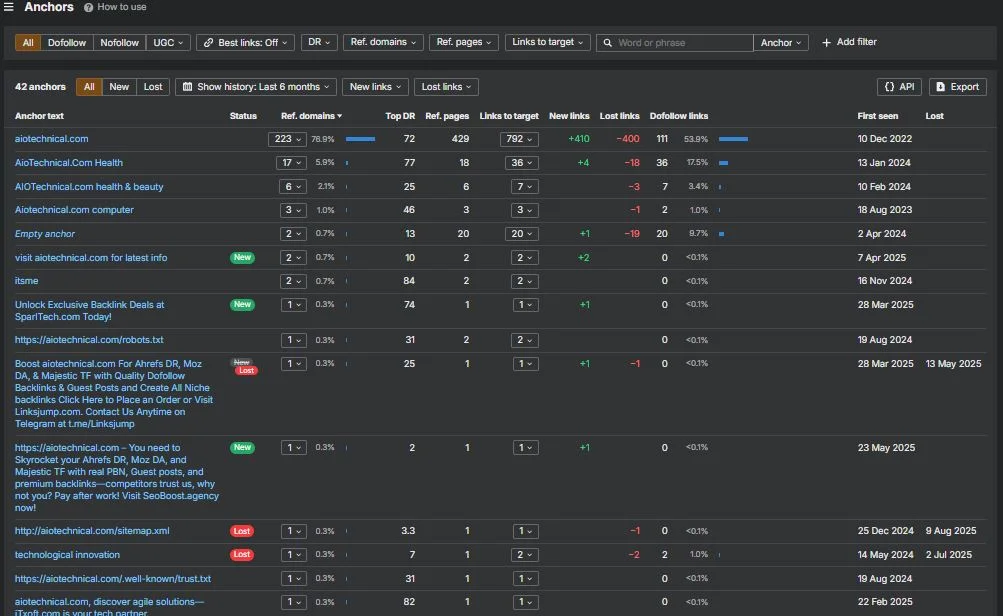
Task: Open the aiotechnical.com anchor link
Action: tap(52, 139)
